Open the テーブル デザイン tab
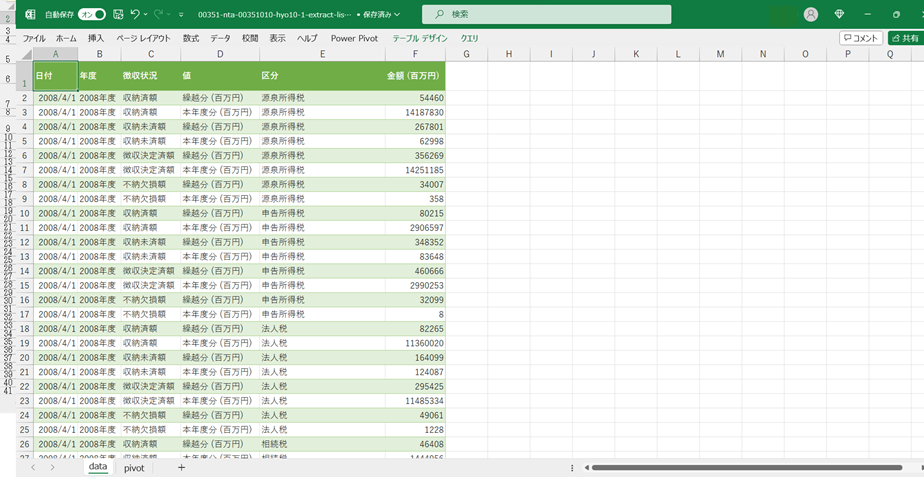The width and height of the screenshot is (924, 477). tap(420, 38)
